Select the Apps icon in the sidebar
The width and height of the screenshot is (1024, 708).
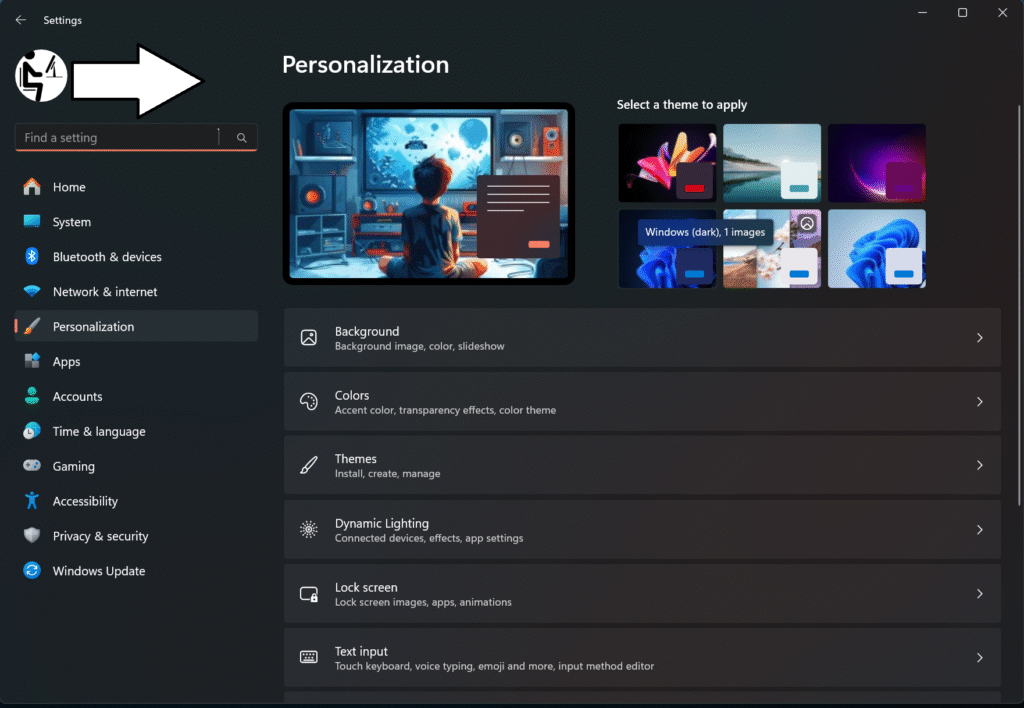[31, 361]
